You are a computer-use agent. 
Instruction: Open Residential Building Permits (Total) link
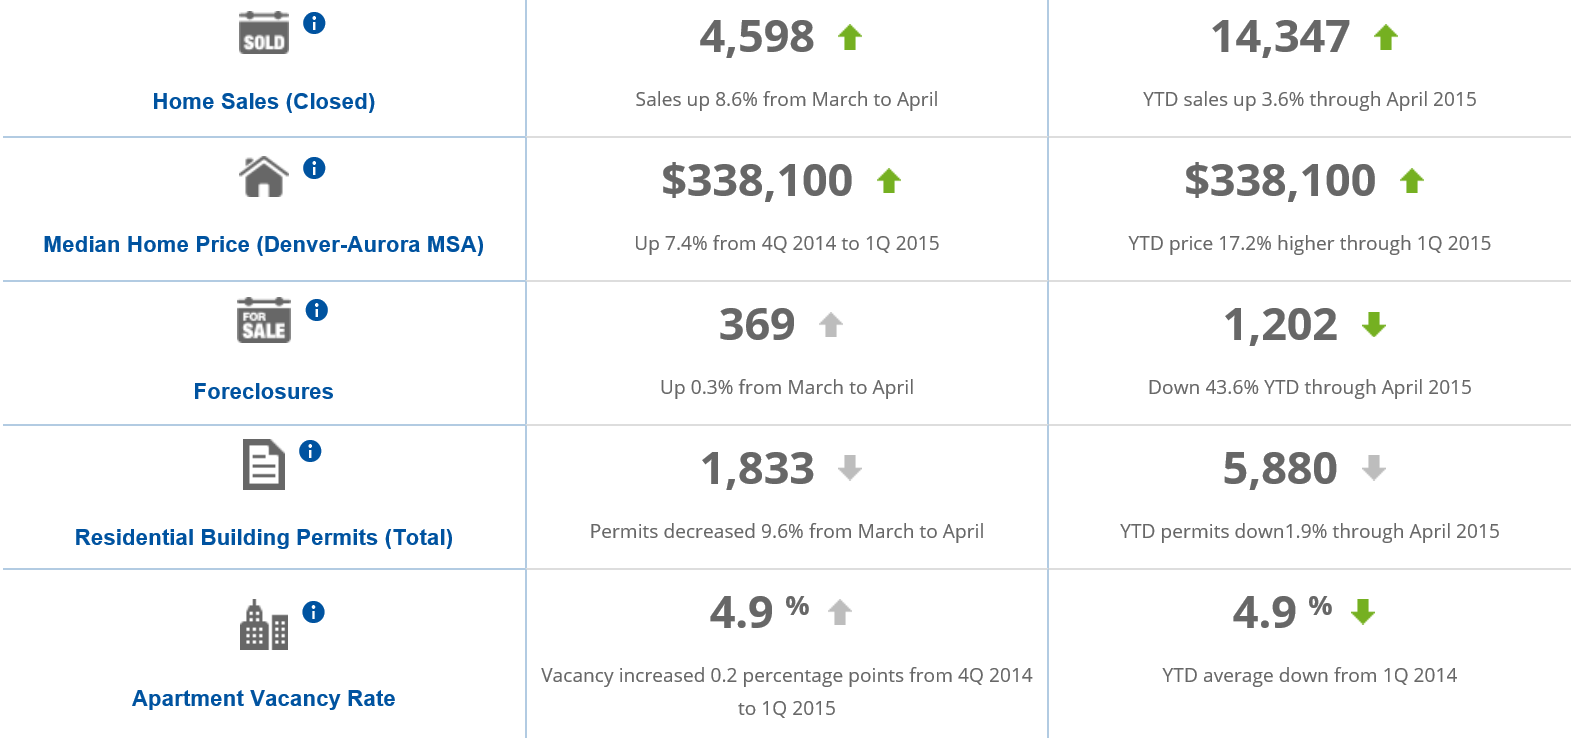[264, 538]
